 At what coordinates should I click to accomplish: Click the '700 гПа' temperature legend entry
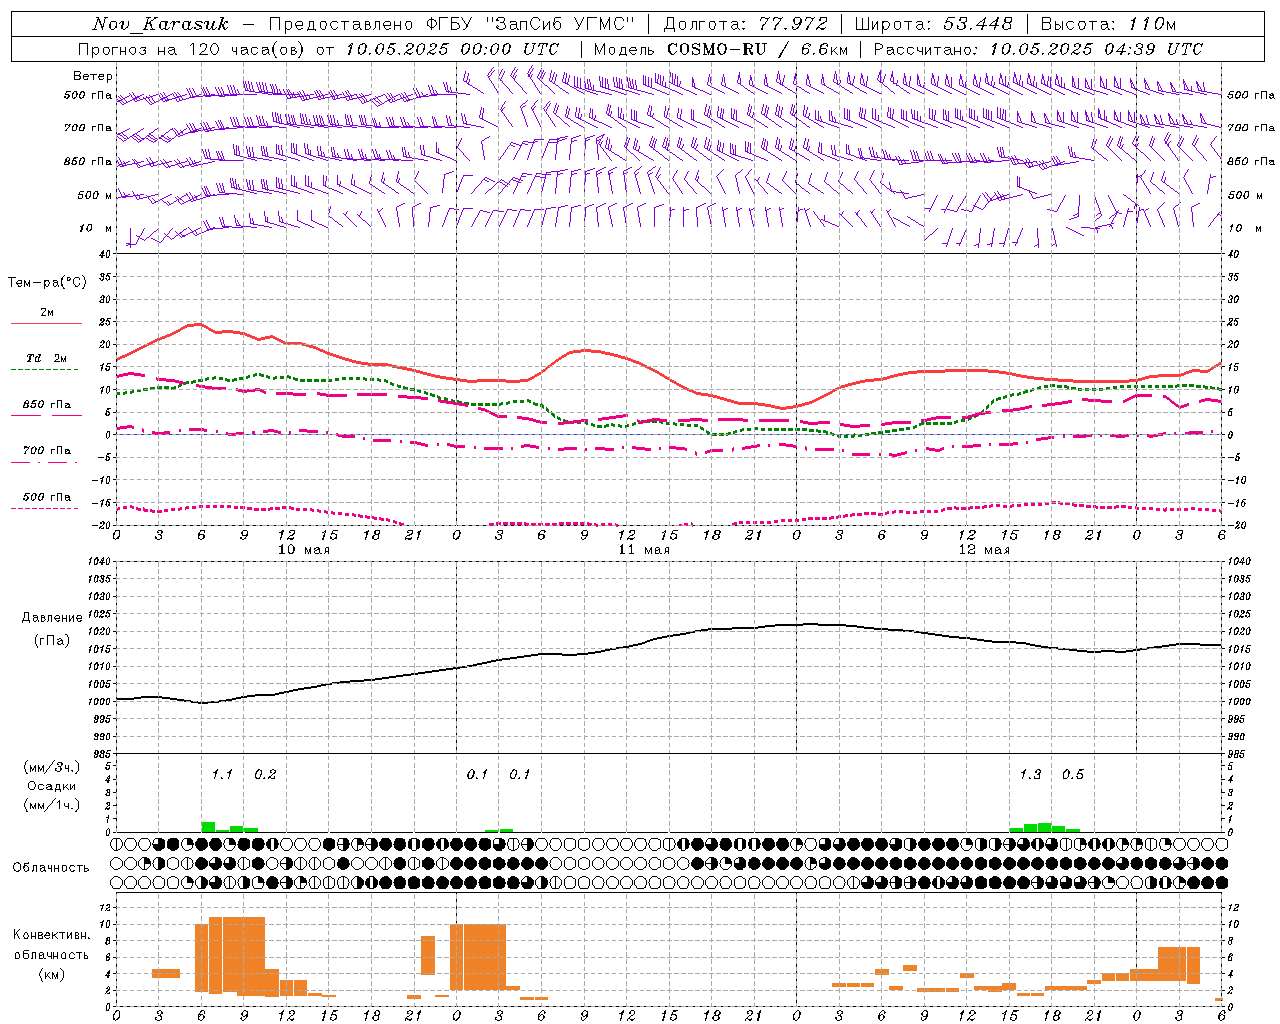tap(47, 451)
